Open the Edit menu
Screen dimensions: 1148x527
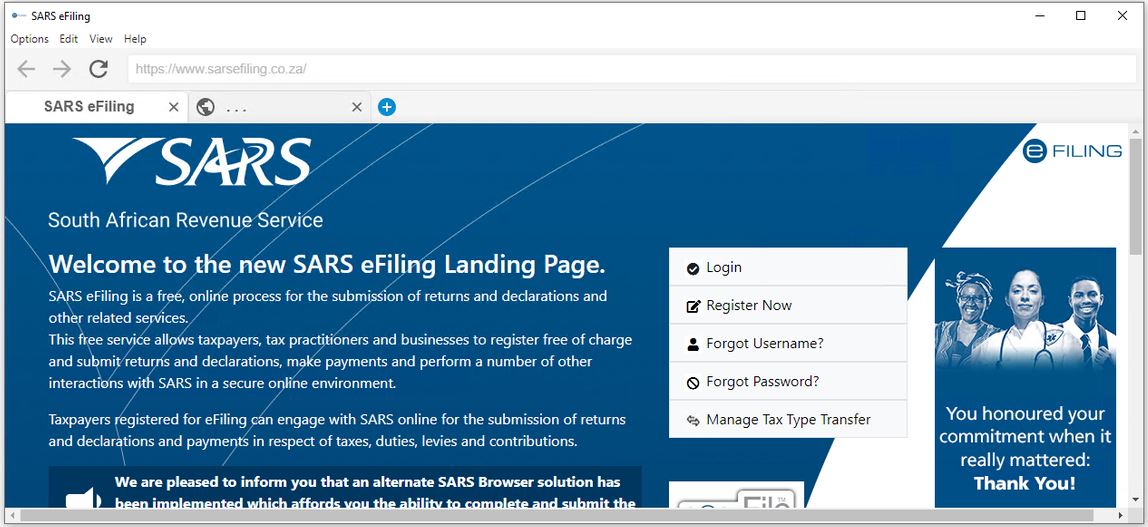(x=69, y=39)
